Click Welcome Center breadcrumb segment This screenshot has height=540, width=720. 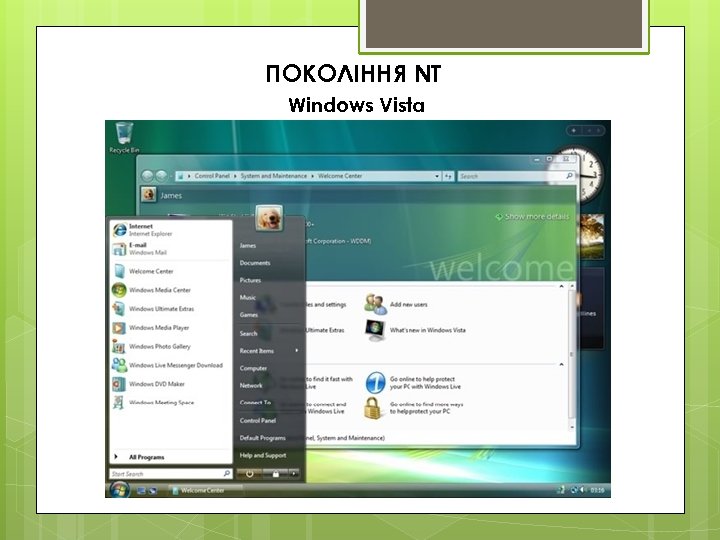340,176
